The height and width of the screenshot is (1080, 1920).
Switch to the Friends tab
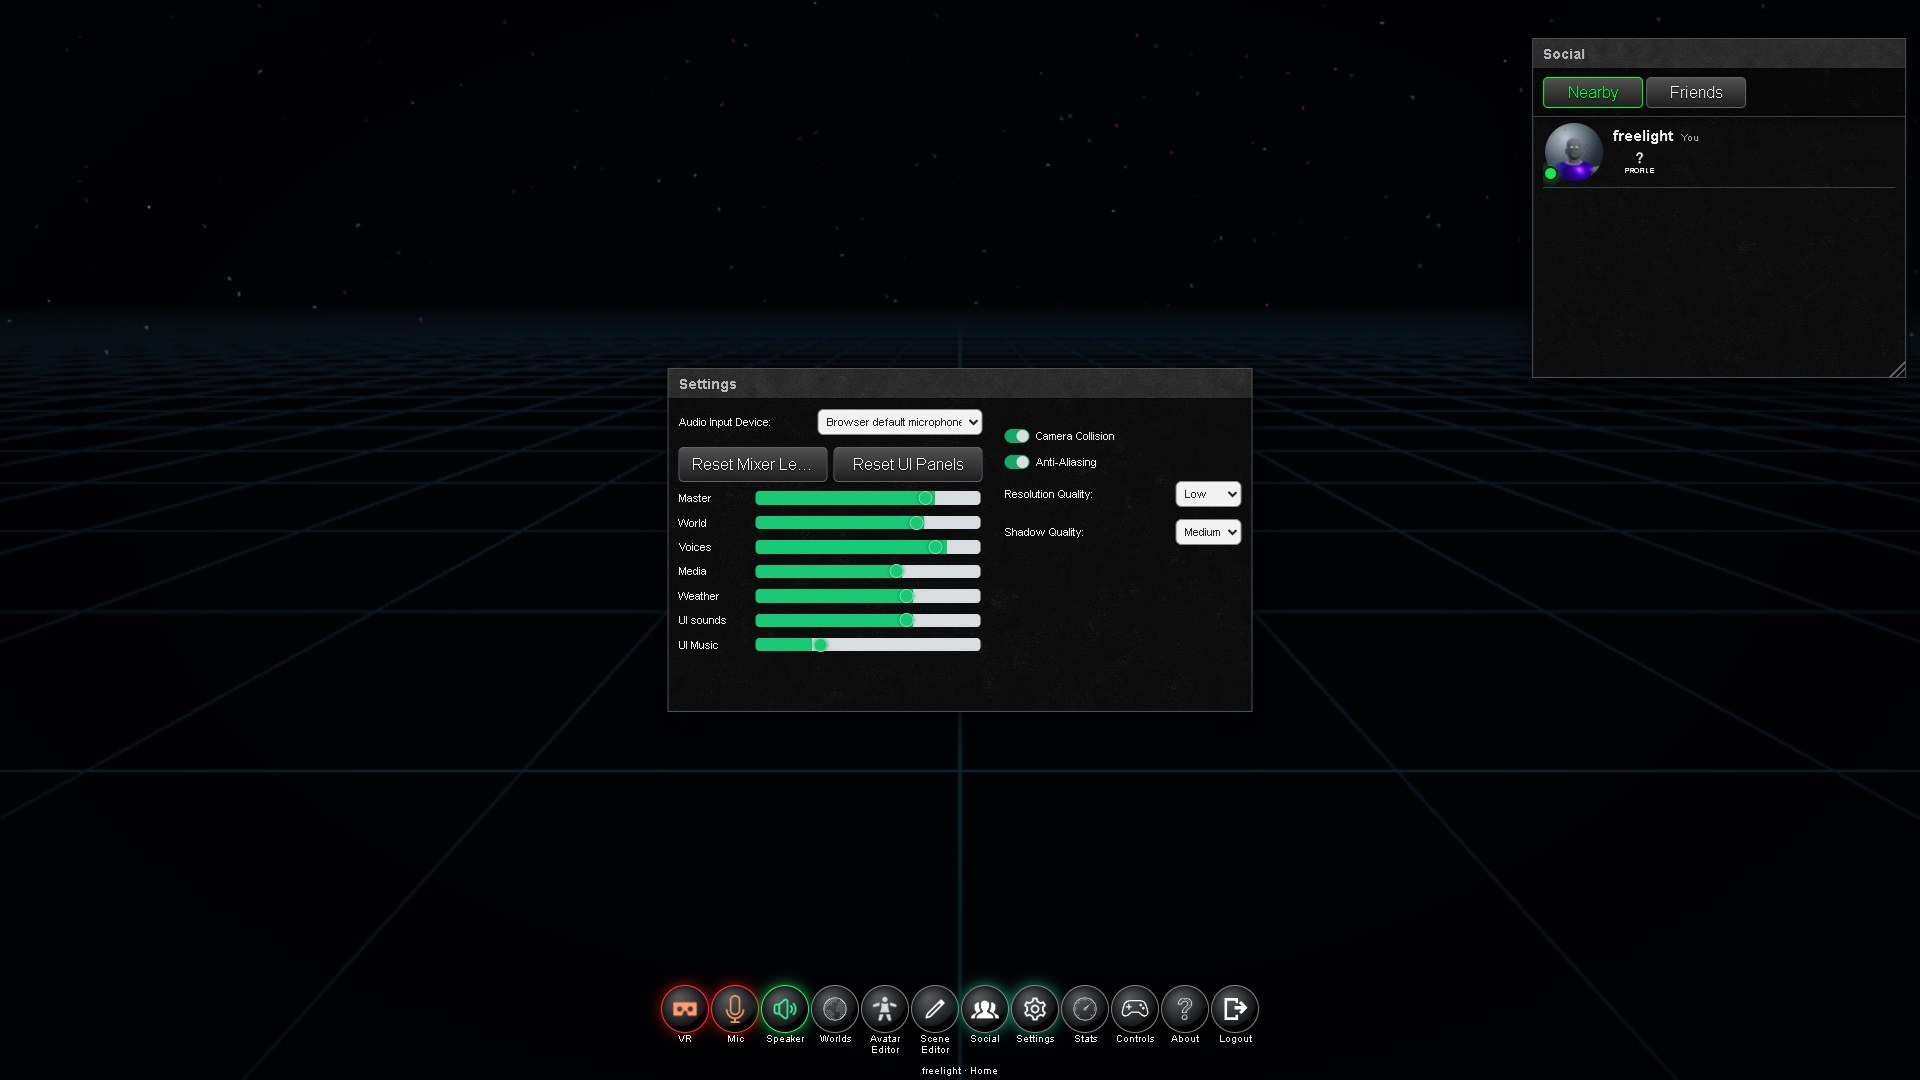1696,92
